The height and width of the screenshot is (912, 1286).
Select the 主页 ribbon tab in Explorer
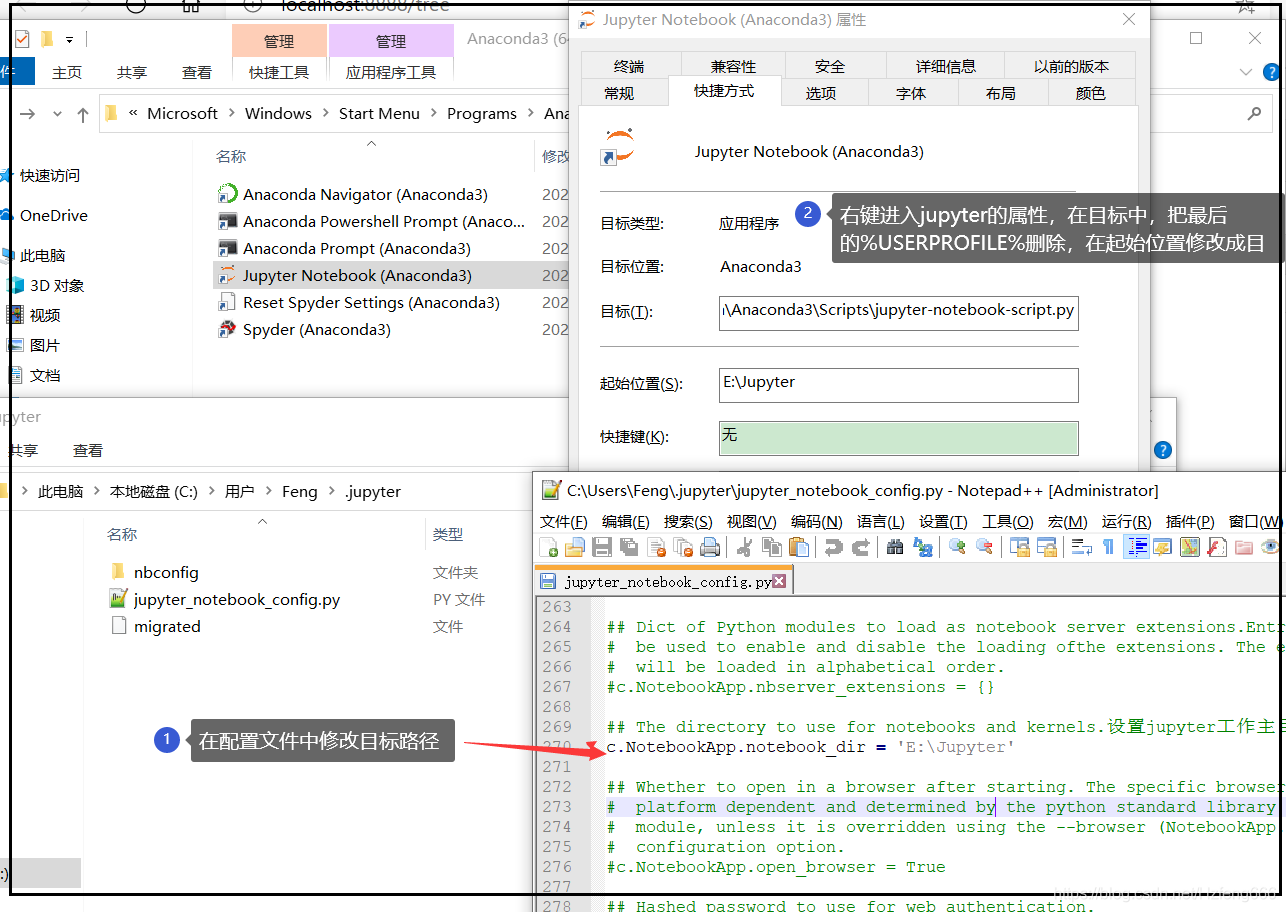[x=67, y=72]
